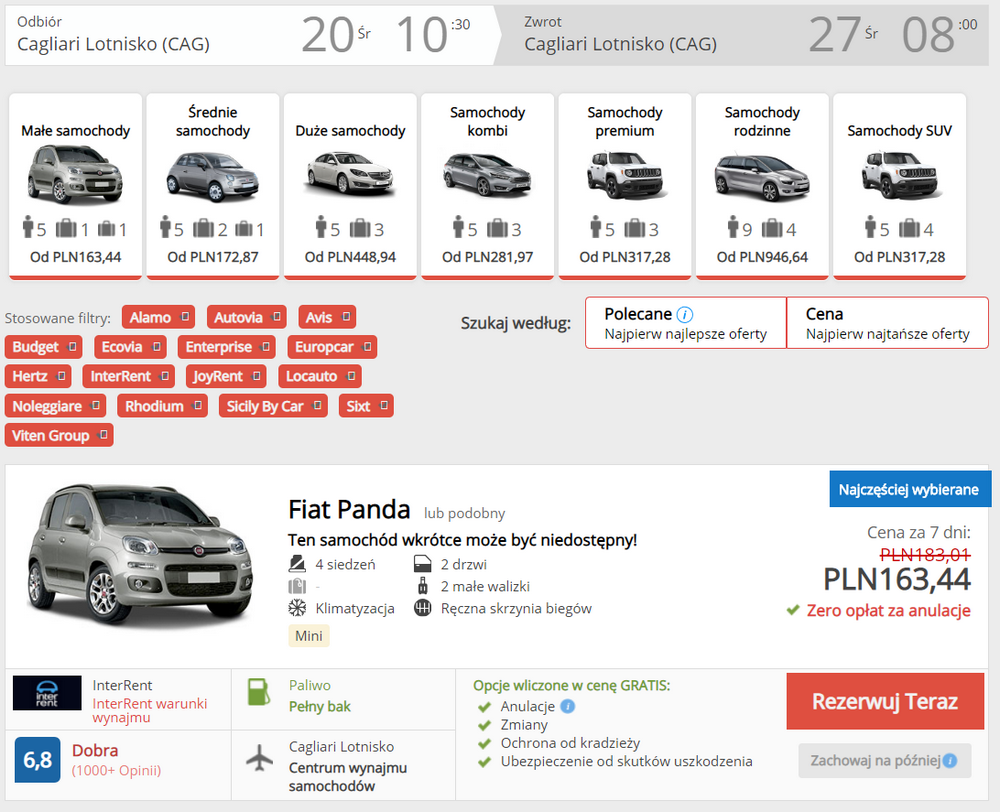This screenshot has width=1000, height=812.
Task: Remove the JoyRent filter tag icon
Action: (x=256, y=376)
